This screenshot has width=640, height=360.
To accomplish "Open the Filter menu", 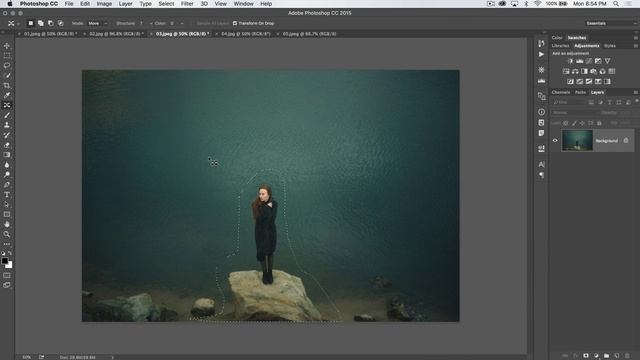I will tap(187, 4).
